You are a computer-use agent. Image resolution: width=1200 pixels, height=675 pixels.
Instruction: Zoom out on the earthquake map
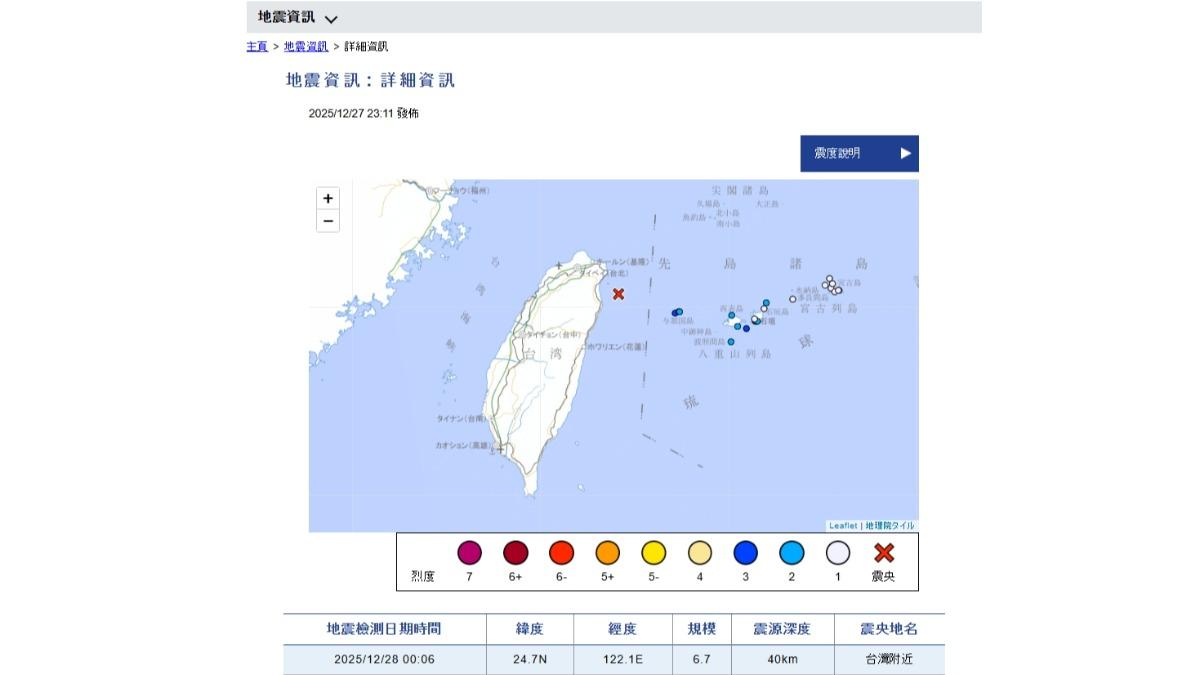point(328,221)
